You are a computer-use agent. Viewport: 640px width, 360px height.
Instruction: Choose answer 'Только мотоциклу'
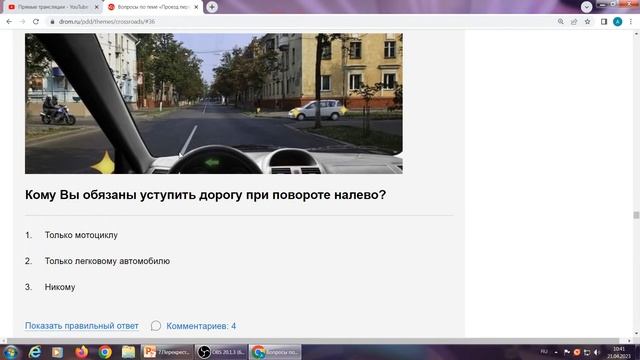(81, 235)
